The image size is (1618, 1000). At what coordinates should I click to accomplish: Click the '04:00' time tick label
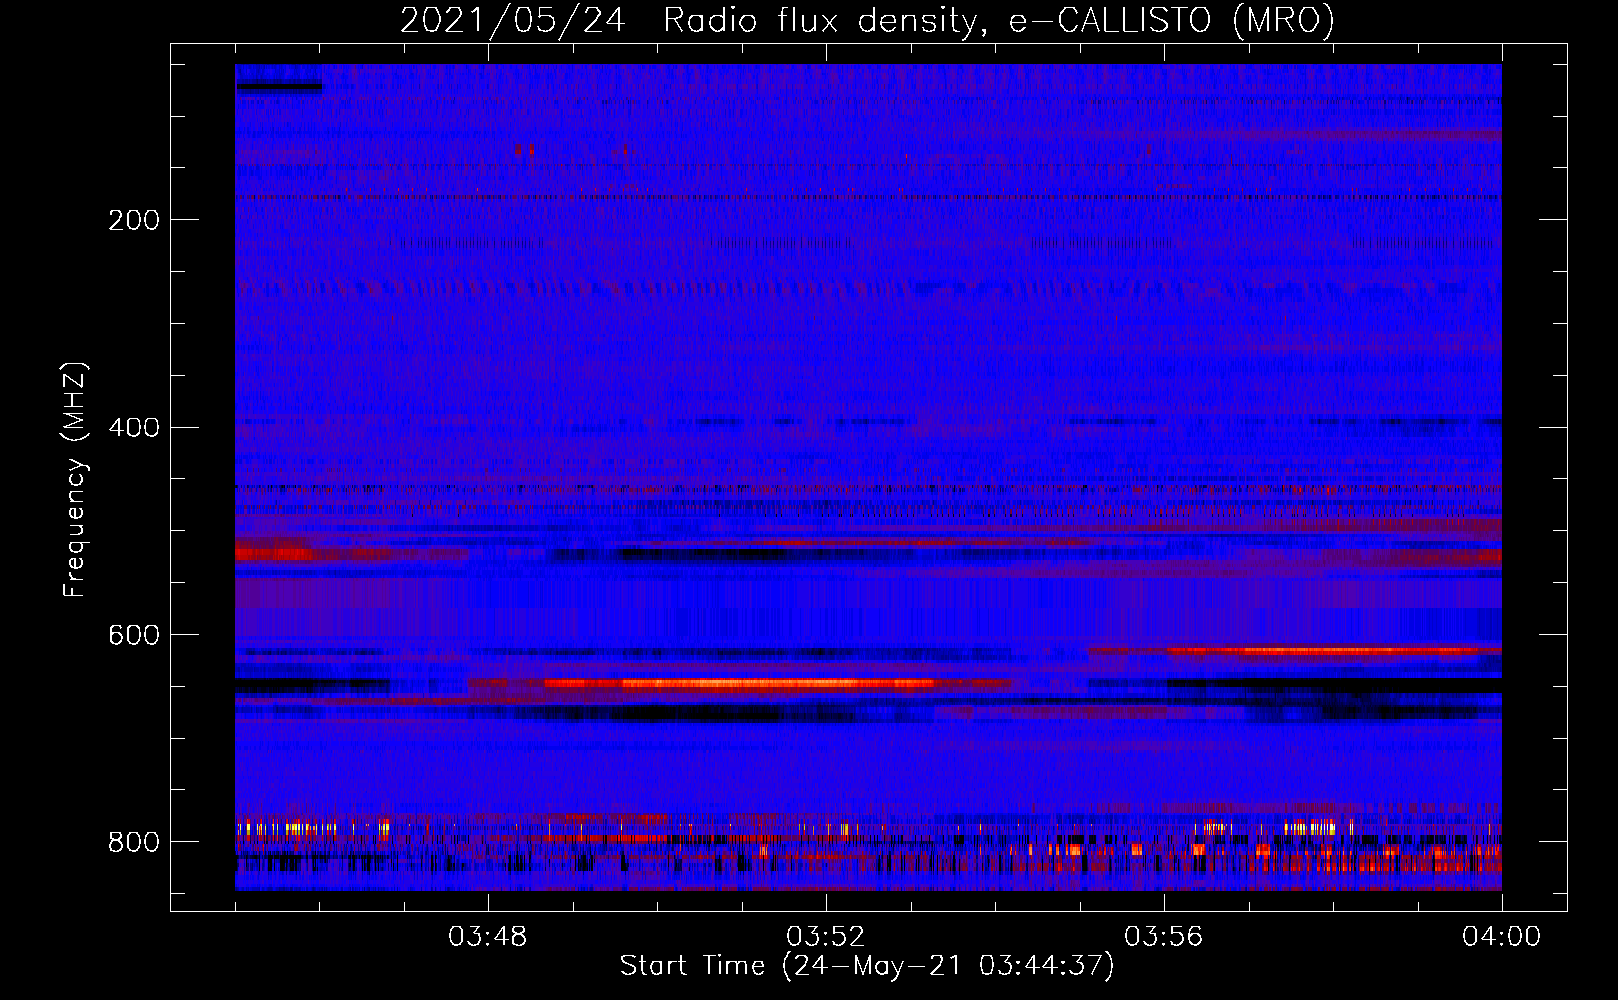[1501, 937]
